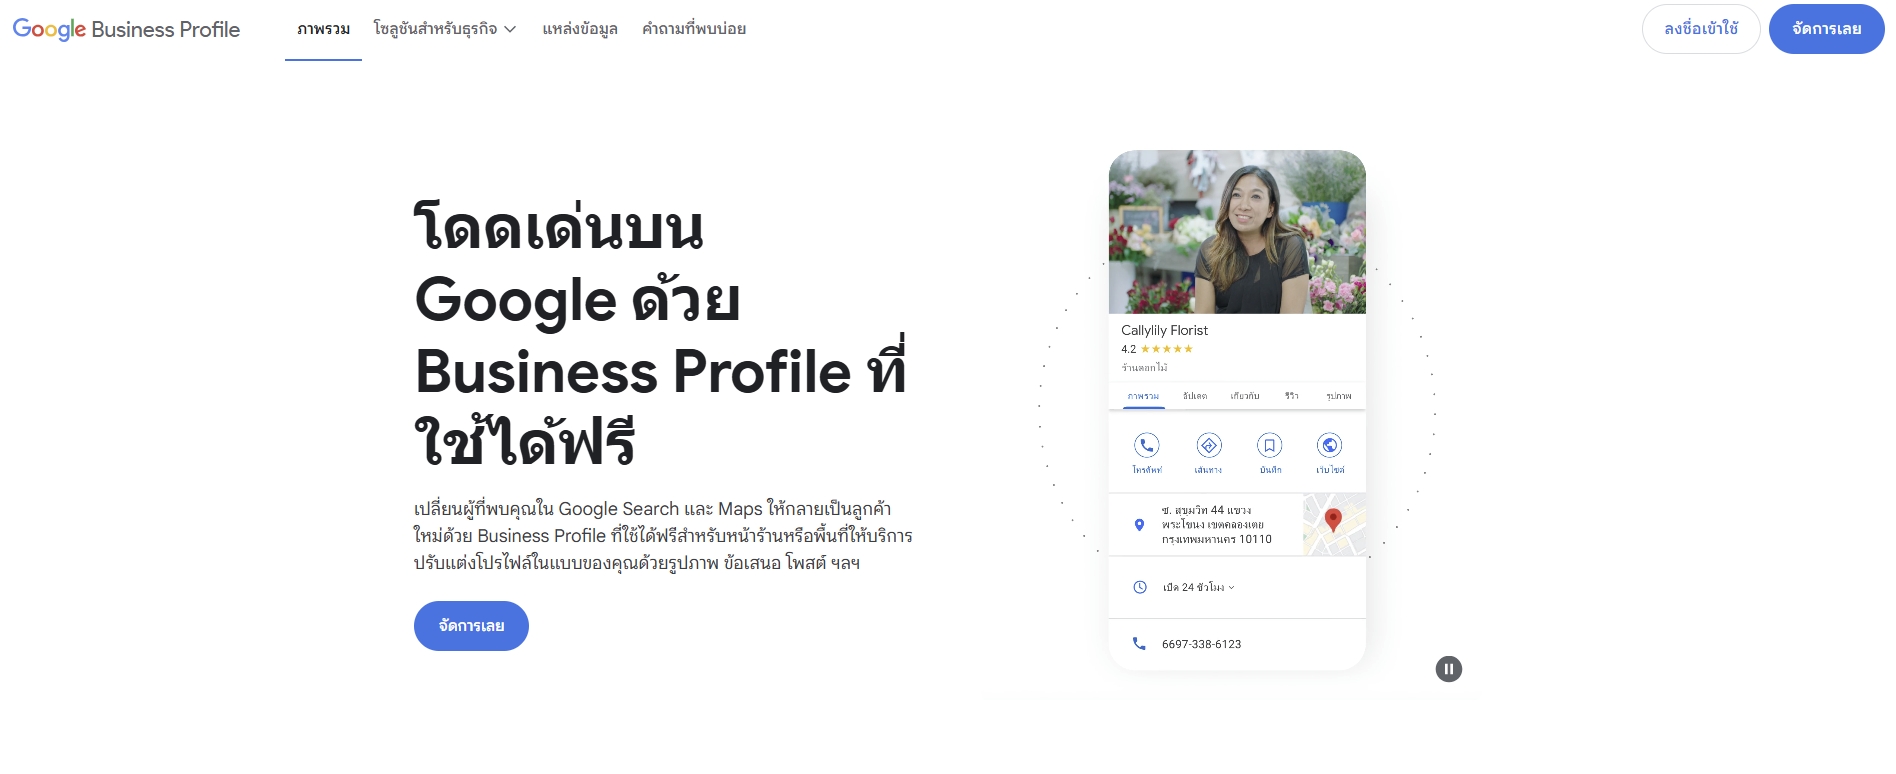The width and height of the screenshot is (1896, 774).
Task: Click the Google Business Profile logo
Action: [x=126, y=29]
